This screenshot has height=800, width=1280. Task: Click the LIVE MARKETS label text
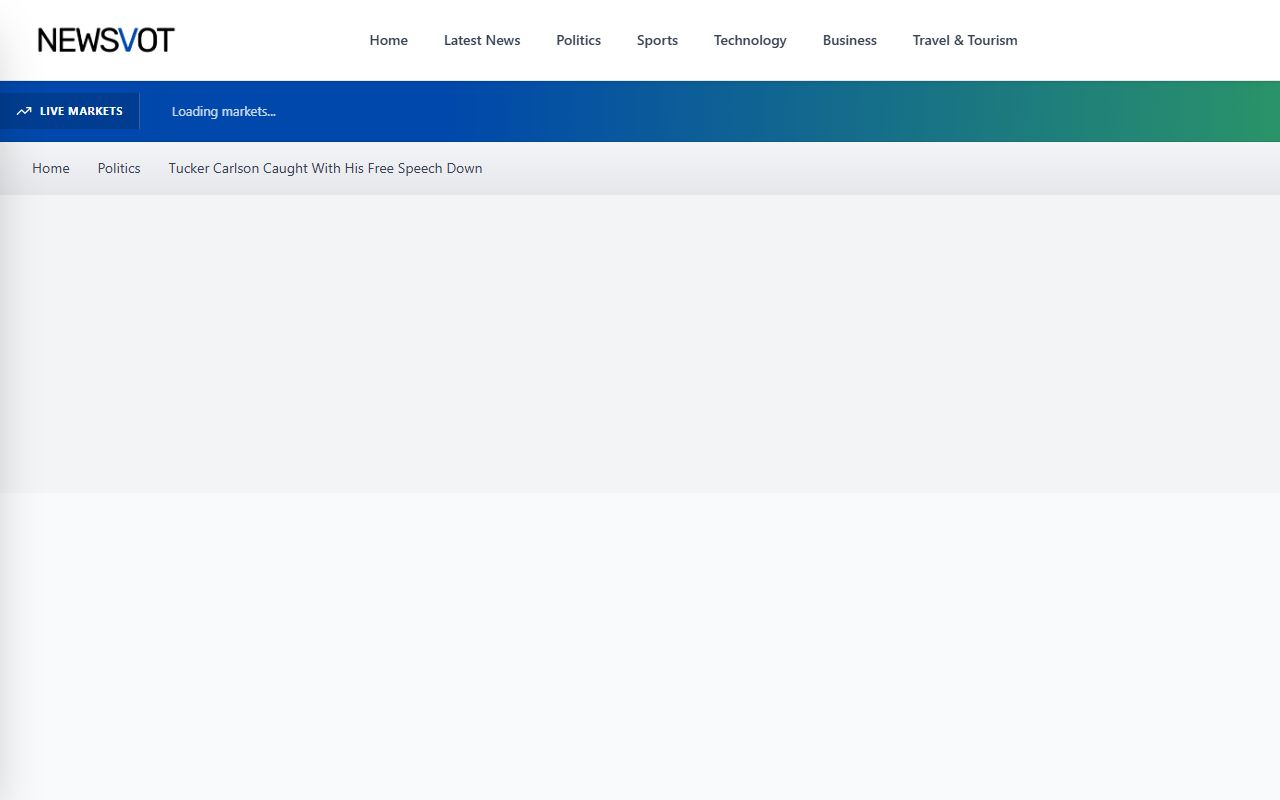pos(81,111)
